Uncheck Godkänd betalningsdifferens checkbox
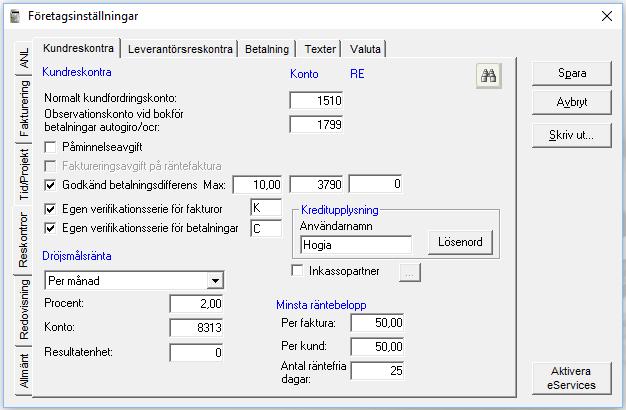The height and width of the screenshot is (410, 626). coord(50,185)
